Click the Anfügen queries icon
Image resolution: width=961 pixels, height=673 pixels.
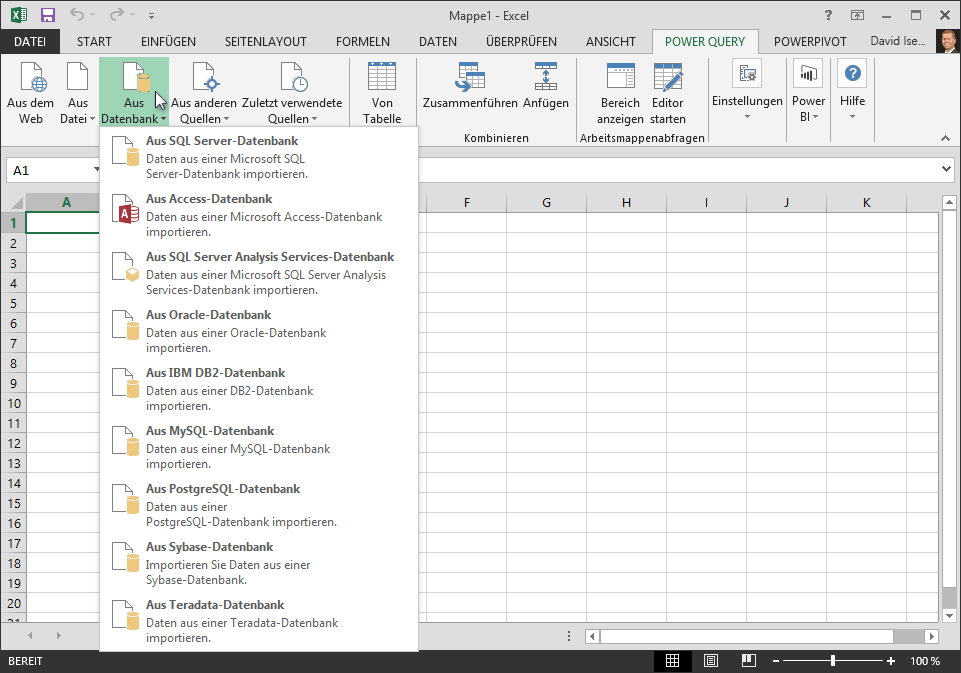545,85
